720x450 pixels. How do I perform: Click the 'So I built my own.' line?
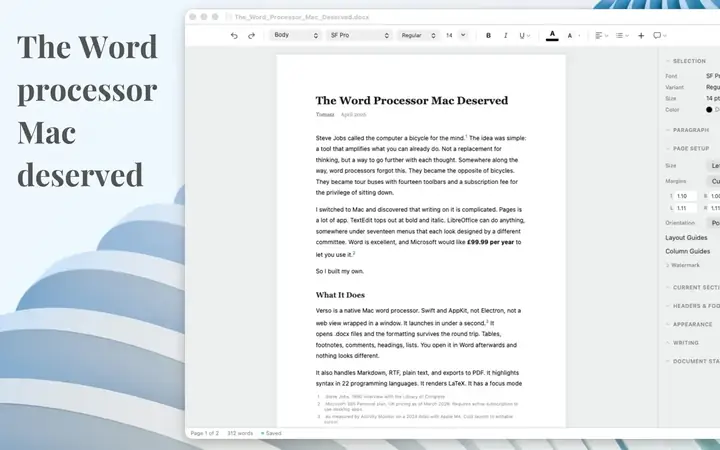(339, 271)
